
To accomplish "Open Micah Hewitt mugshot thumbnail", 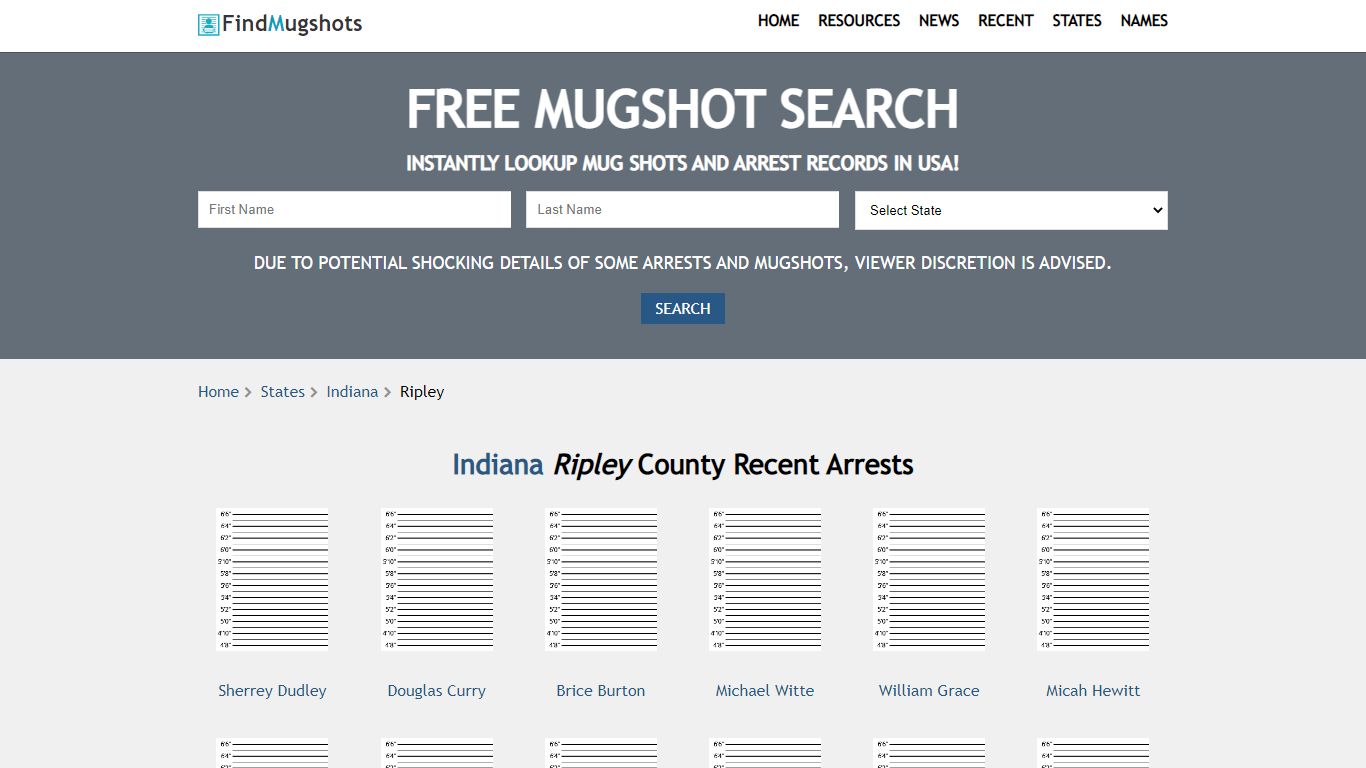I will click(1093, 580).
